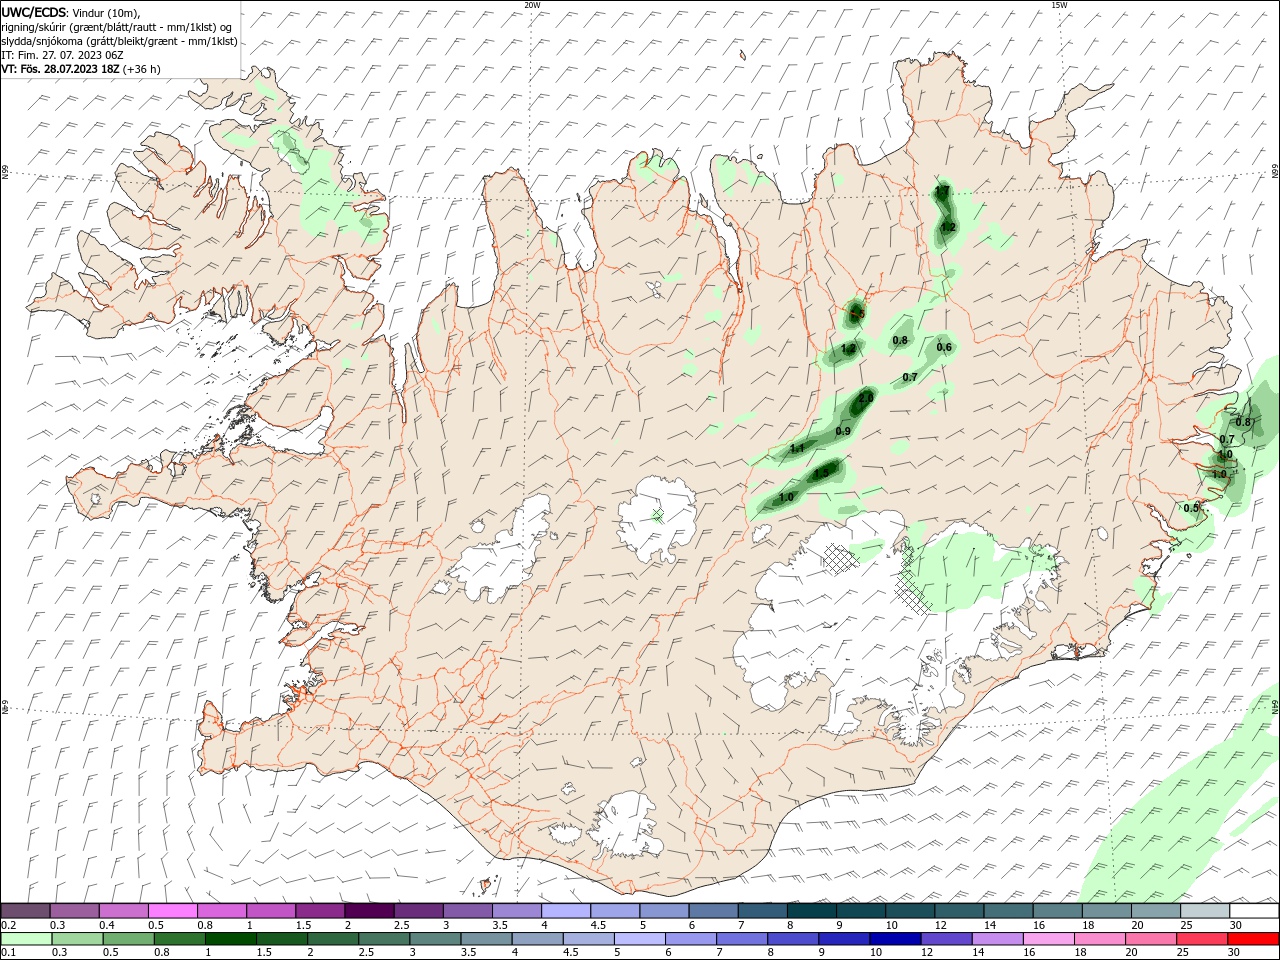Click the IT: Fim. 27. 07. 2023 06Z line
This screenshot has height=960, width=1280.
click(63, 55)
